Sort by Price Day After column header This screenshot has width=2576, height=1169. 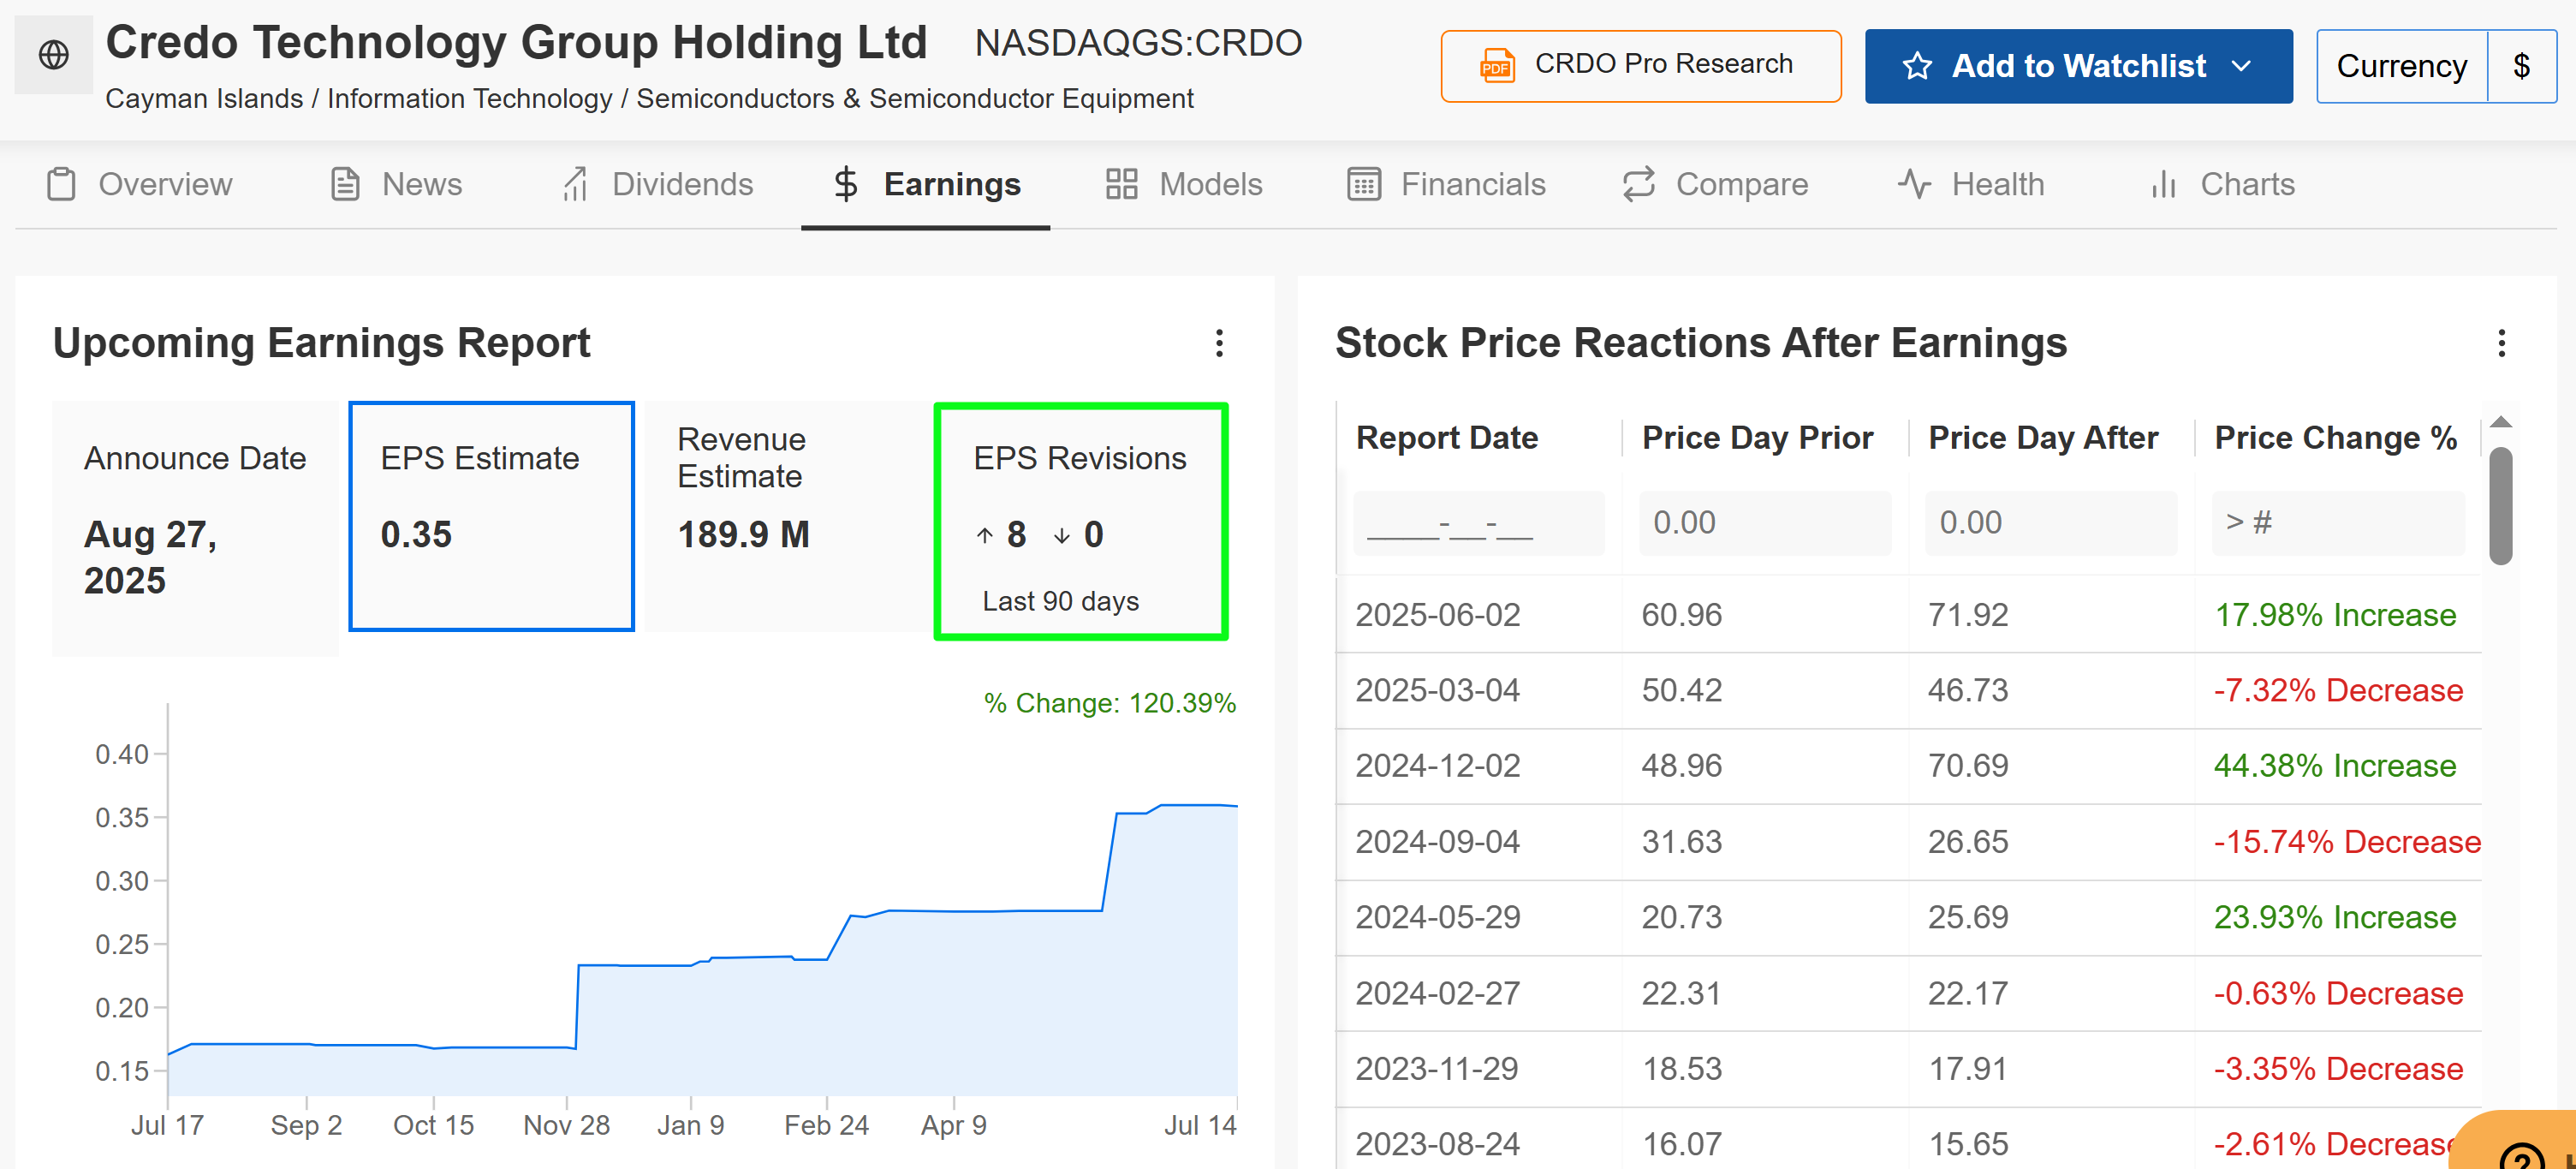click(x=2043, y=438)
